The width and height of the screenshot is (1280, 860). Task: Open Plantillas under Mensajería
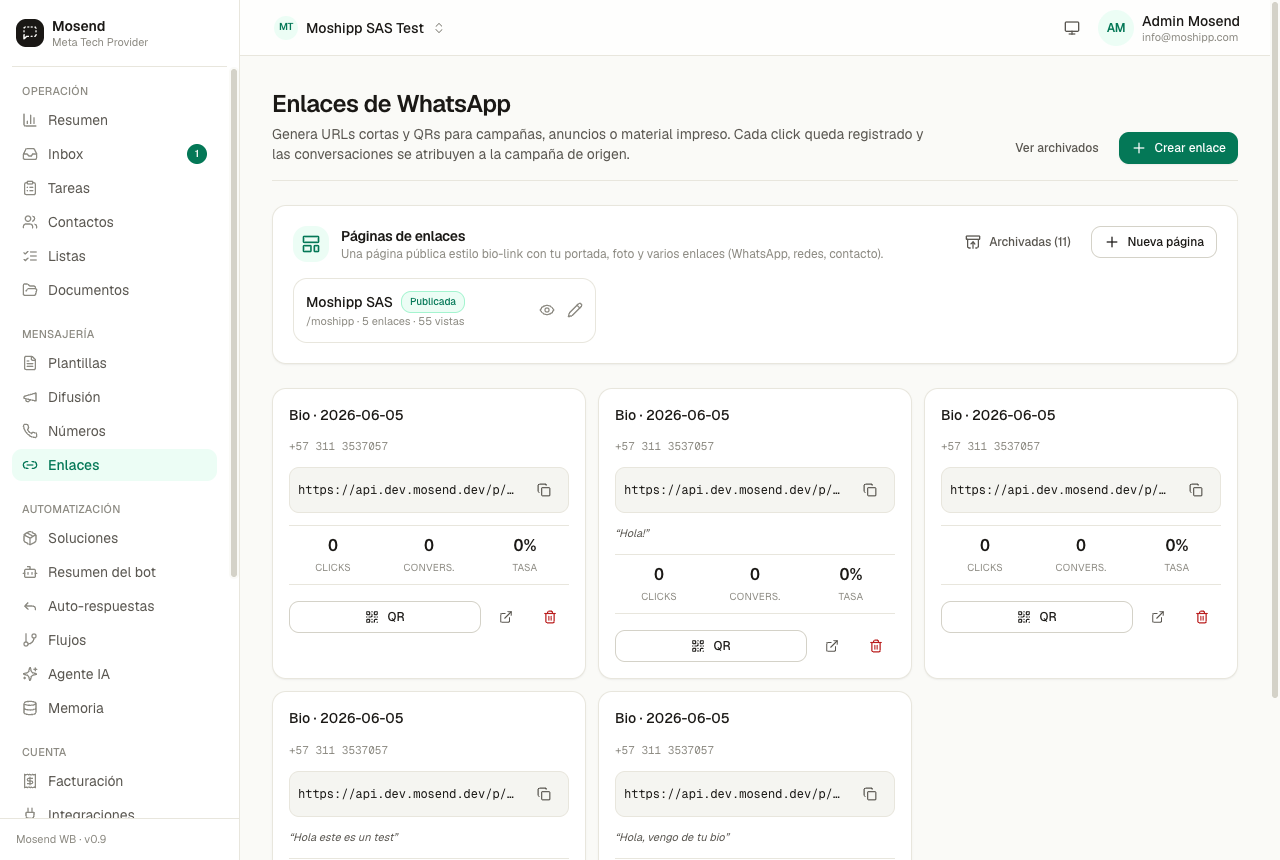point(114,363)
